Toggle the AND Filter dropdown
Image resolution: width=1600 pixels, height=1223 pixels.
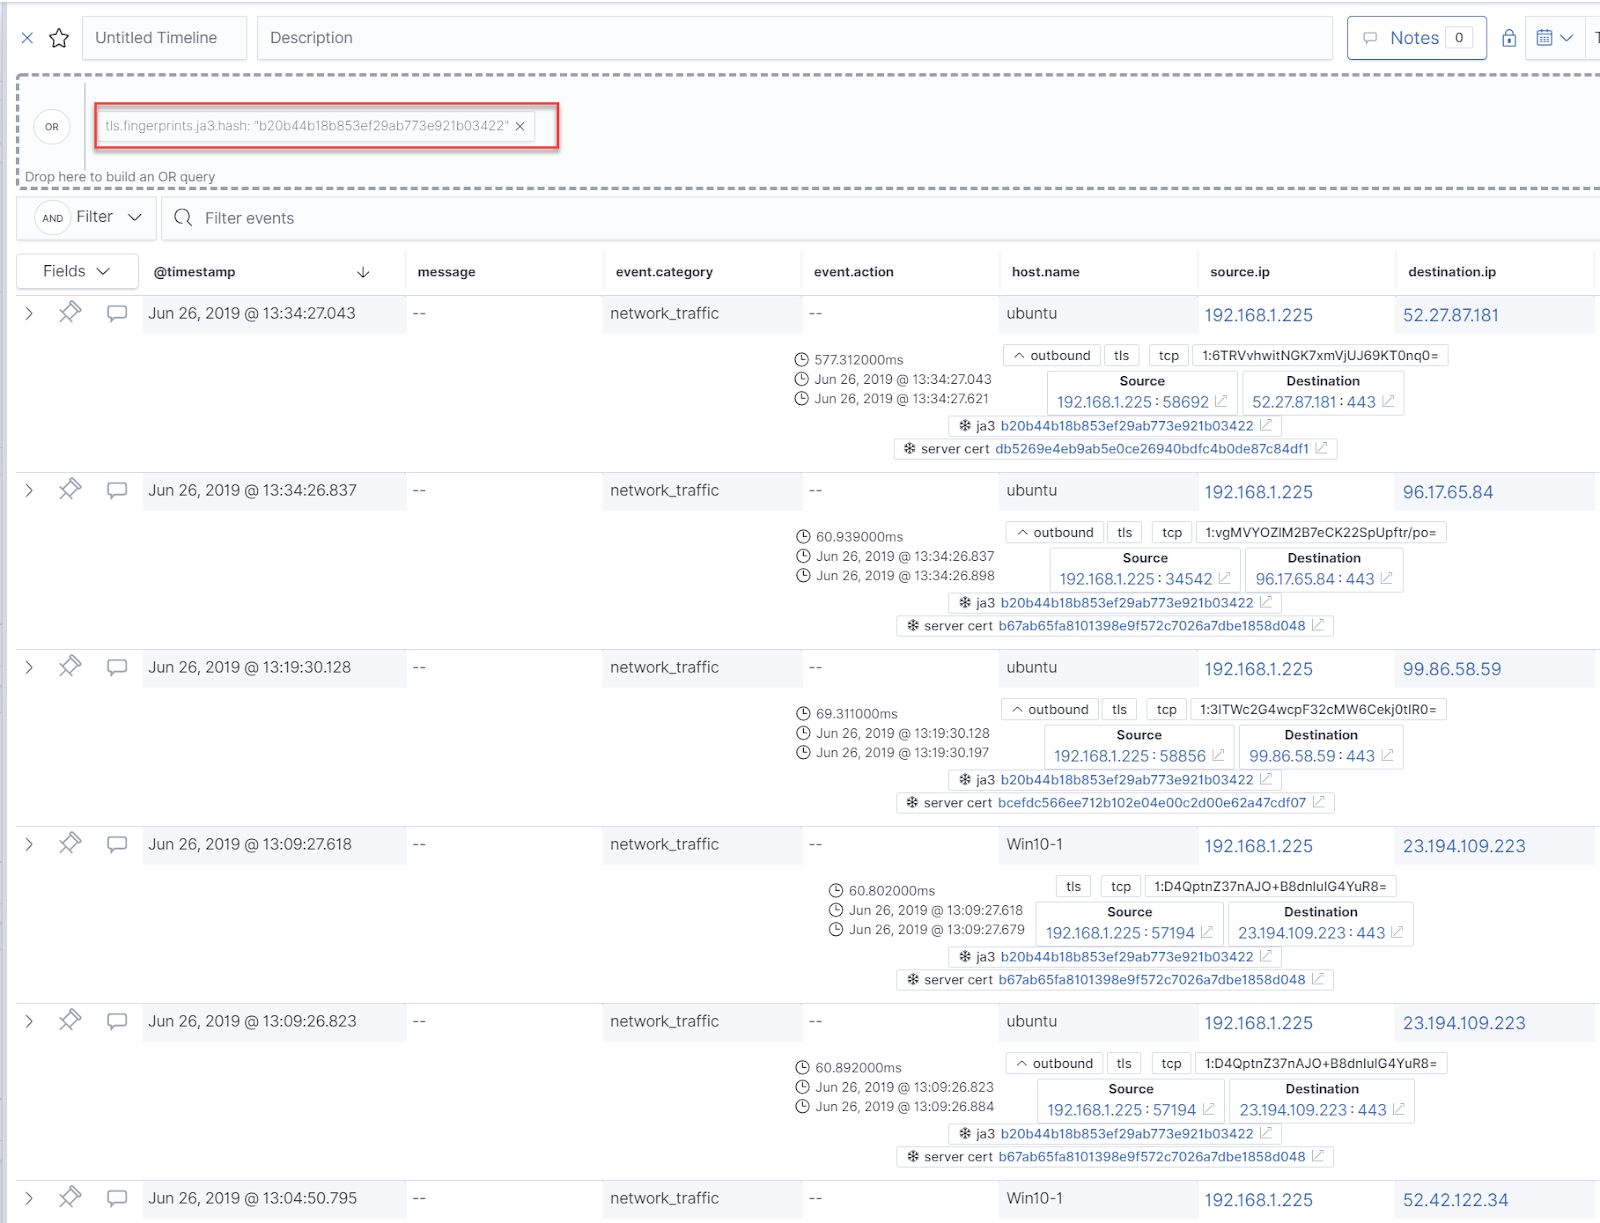point(87,217)
